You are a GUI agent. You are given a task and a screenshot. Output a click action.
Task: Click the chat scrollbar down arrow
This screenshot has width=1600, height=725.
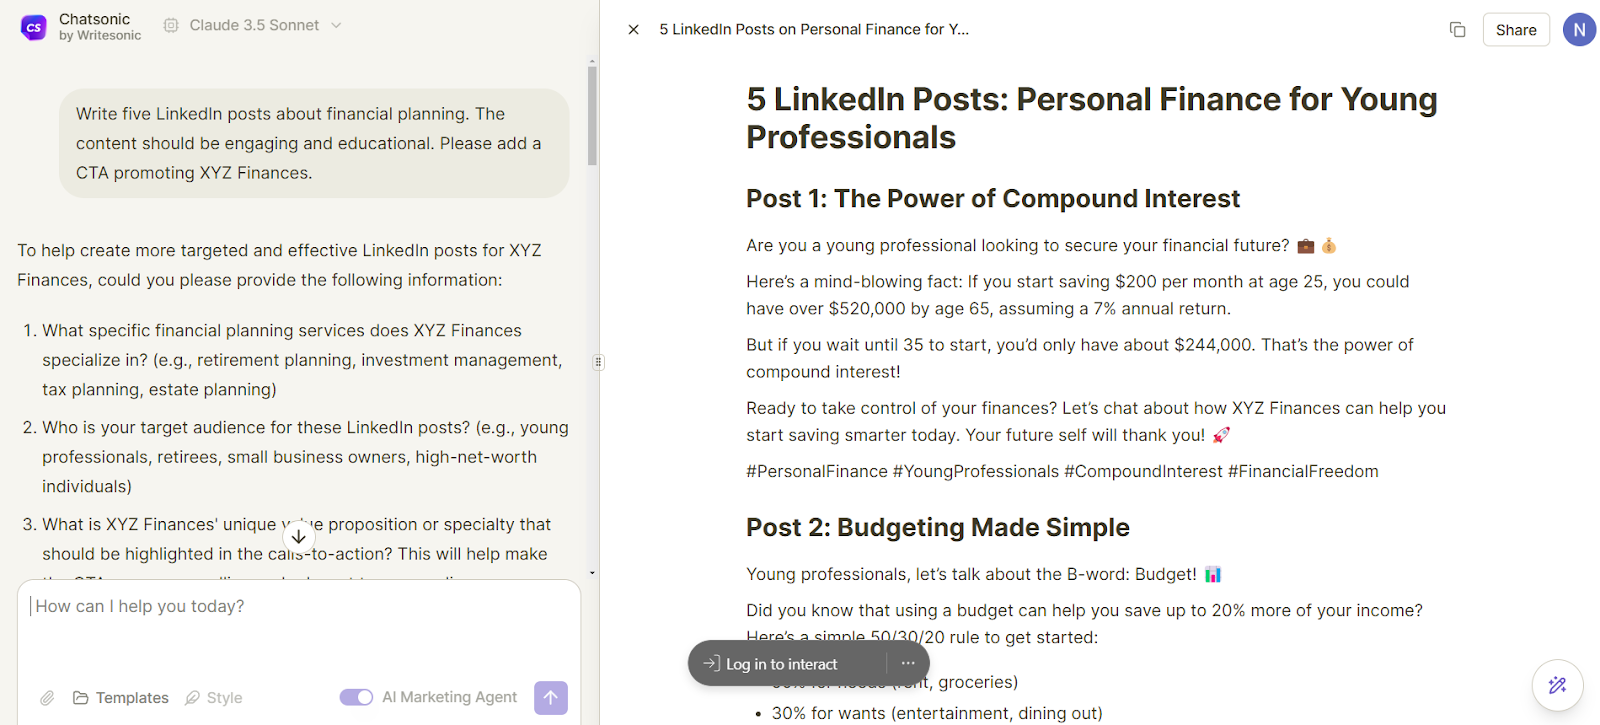click(592, 573)
